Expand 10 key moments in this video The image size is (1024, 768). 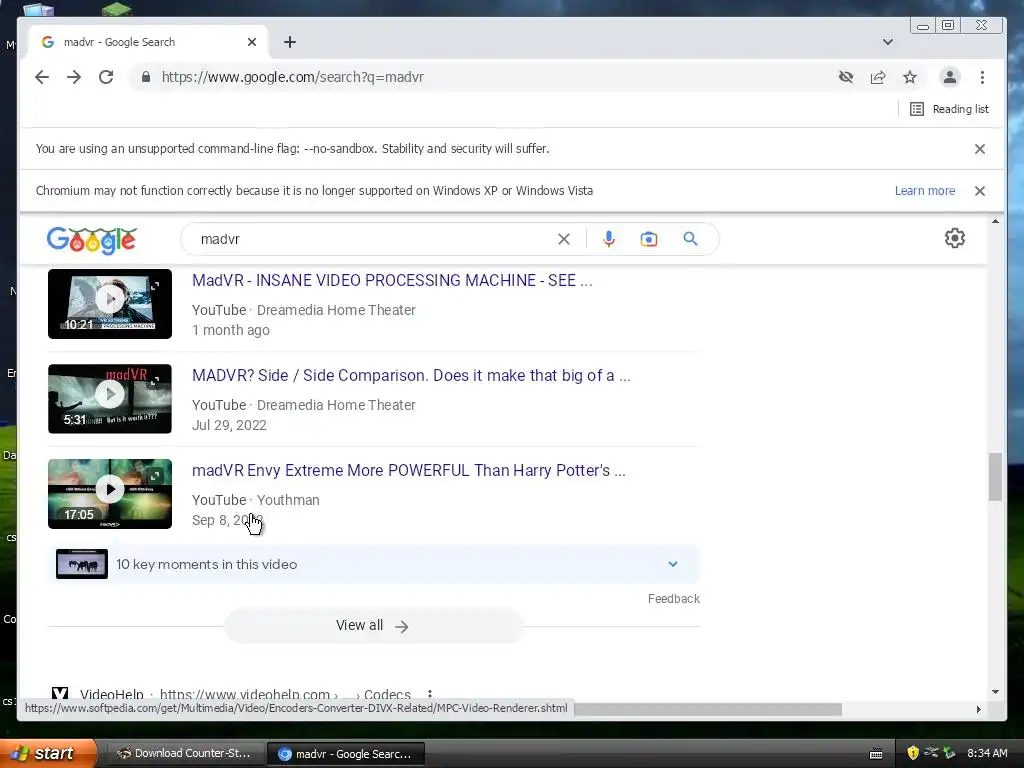pos(374,564)
